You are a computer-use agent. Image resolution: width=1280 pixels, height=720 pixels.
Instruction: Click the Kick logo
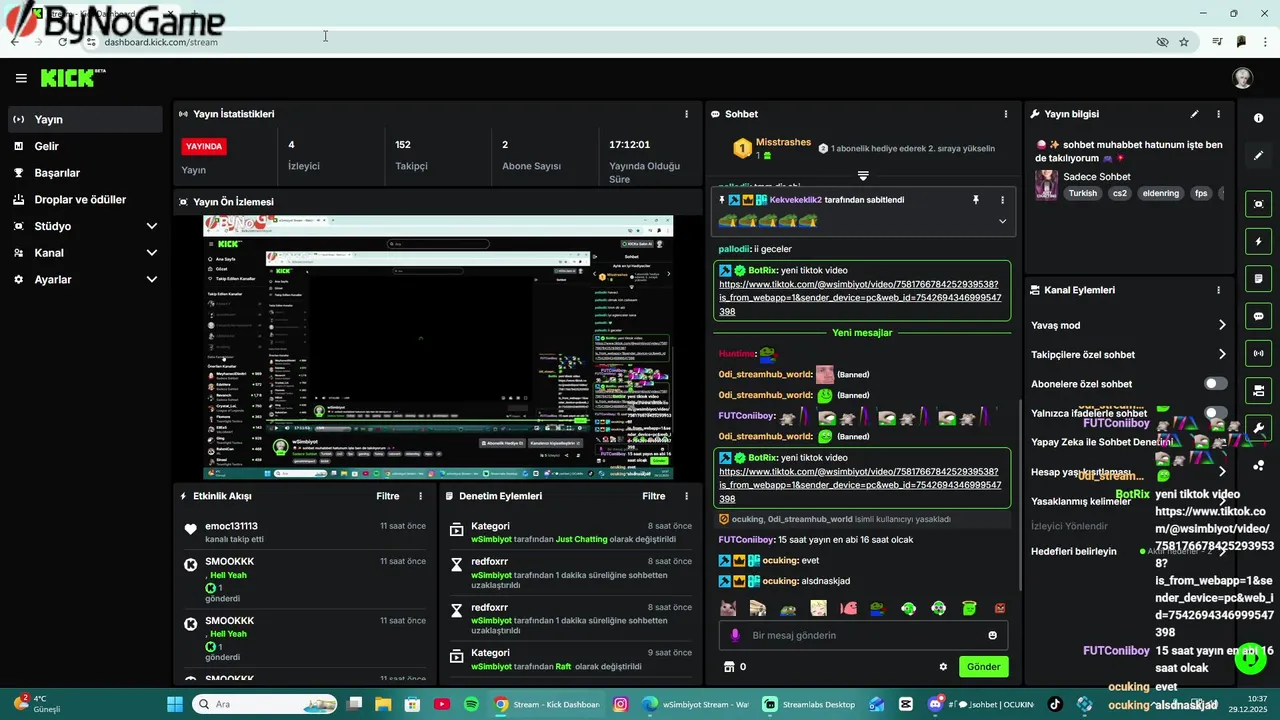click(72, 78)
